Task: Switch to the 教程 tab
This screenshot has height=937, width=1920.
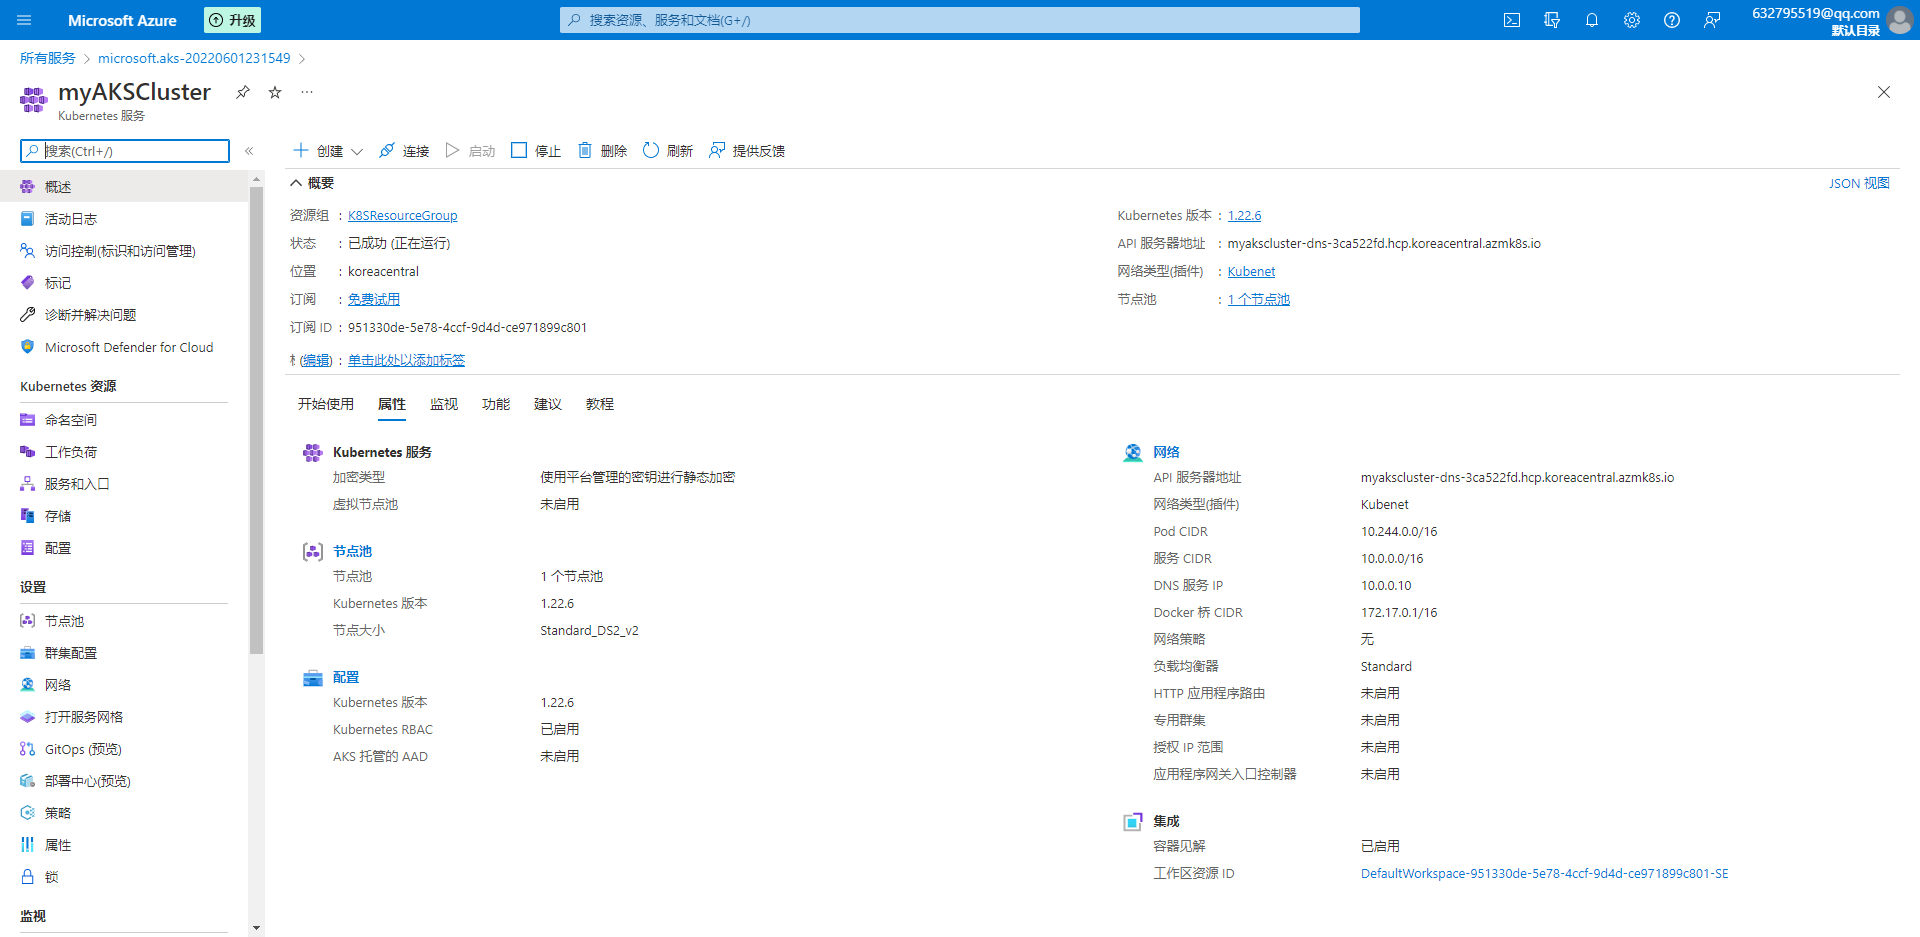Action: click(x=600, y=404)
